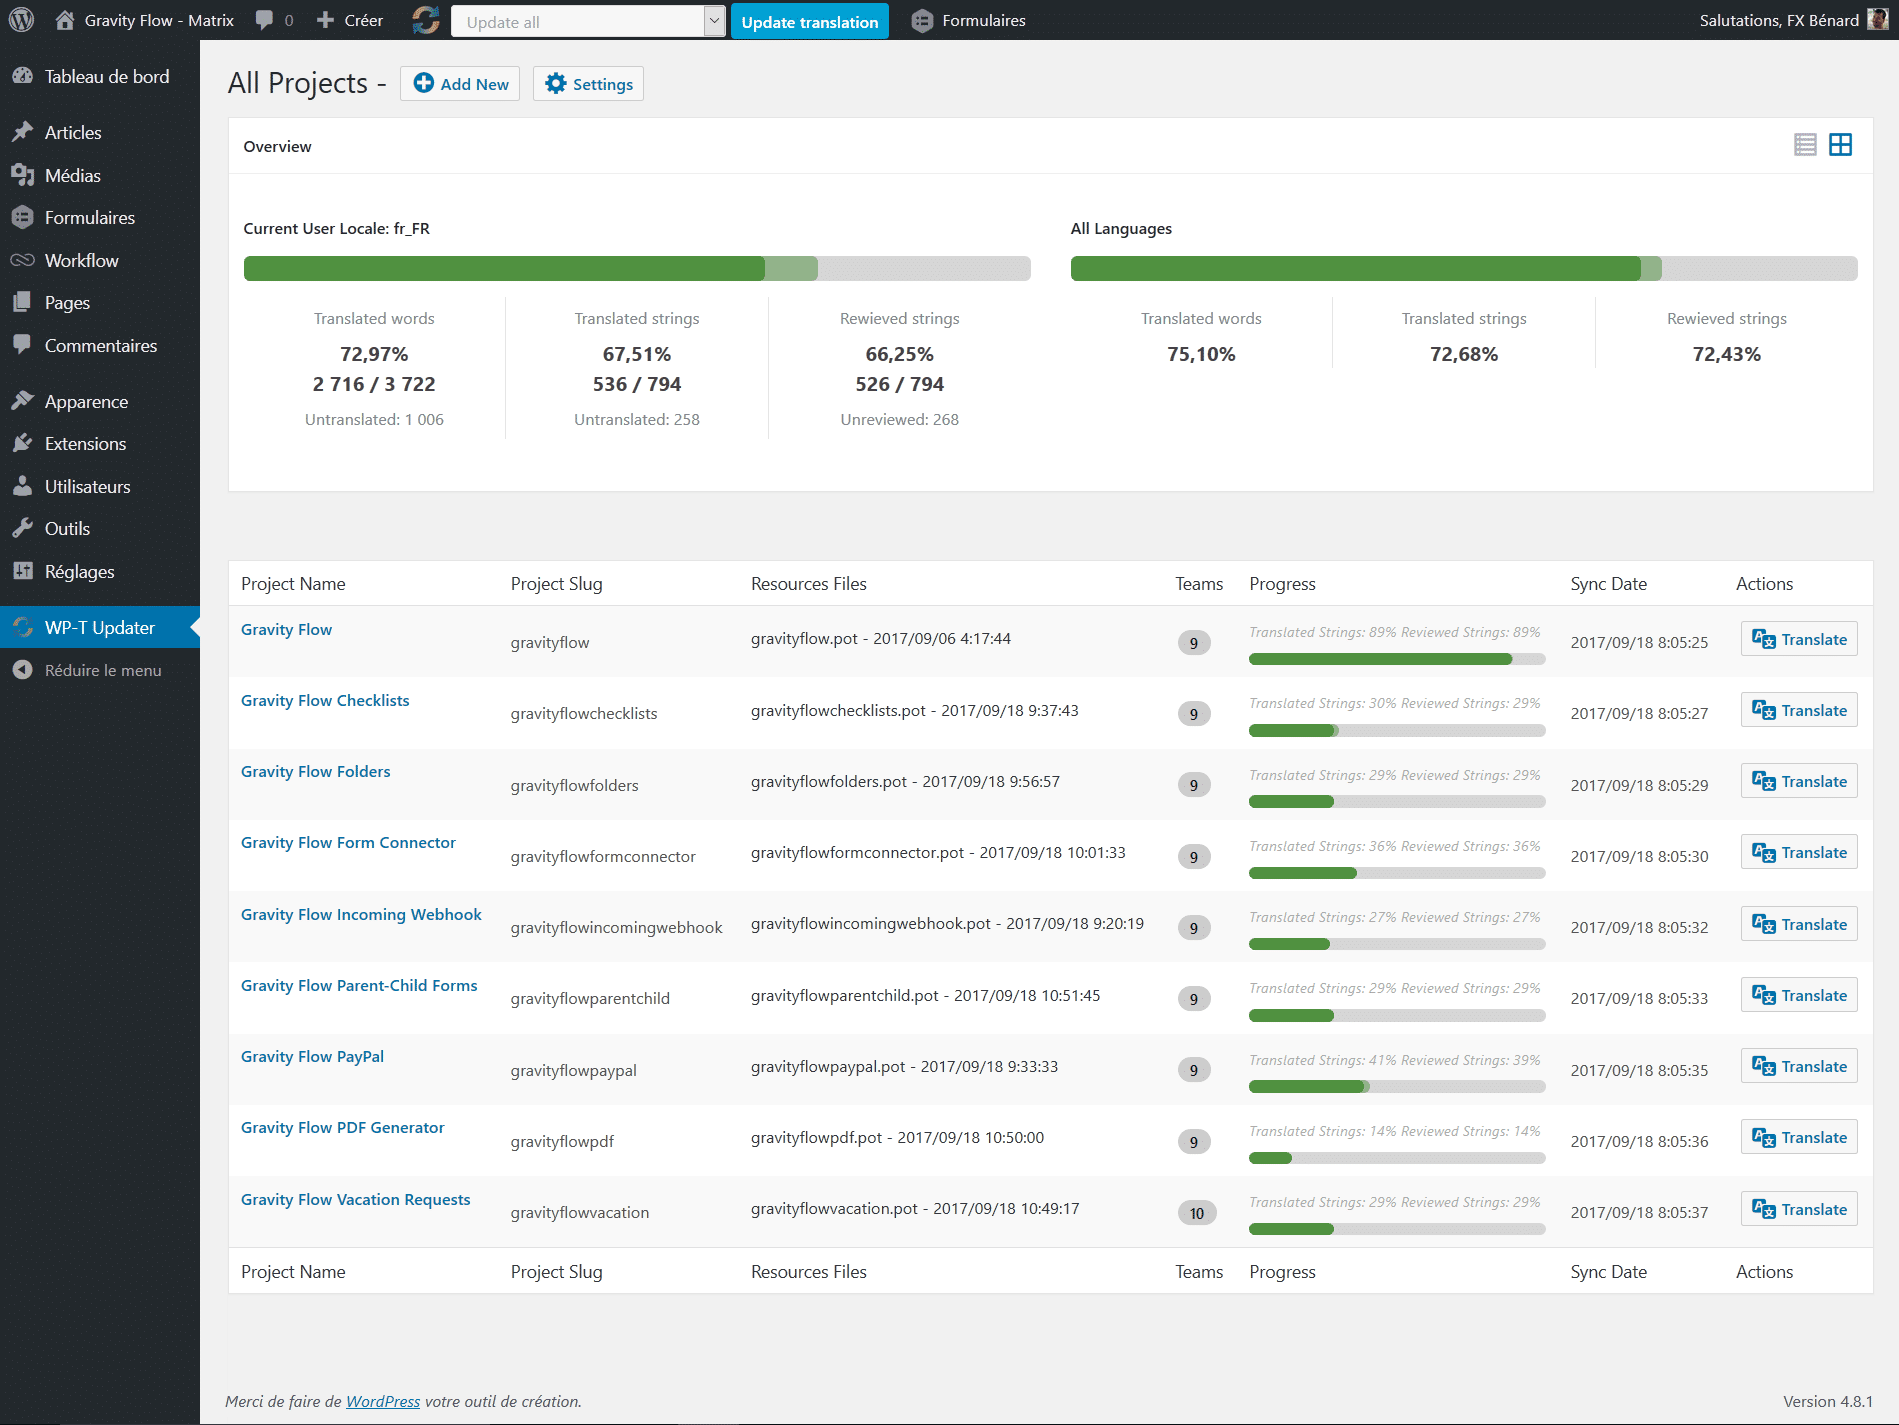Click the Outils wrench icon
This screenshot has width=1899, height=1425.
pyautogui.click(x=22, y=528)
